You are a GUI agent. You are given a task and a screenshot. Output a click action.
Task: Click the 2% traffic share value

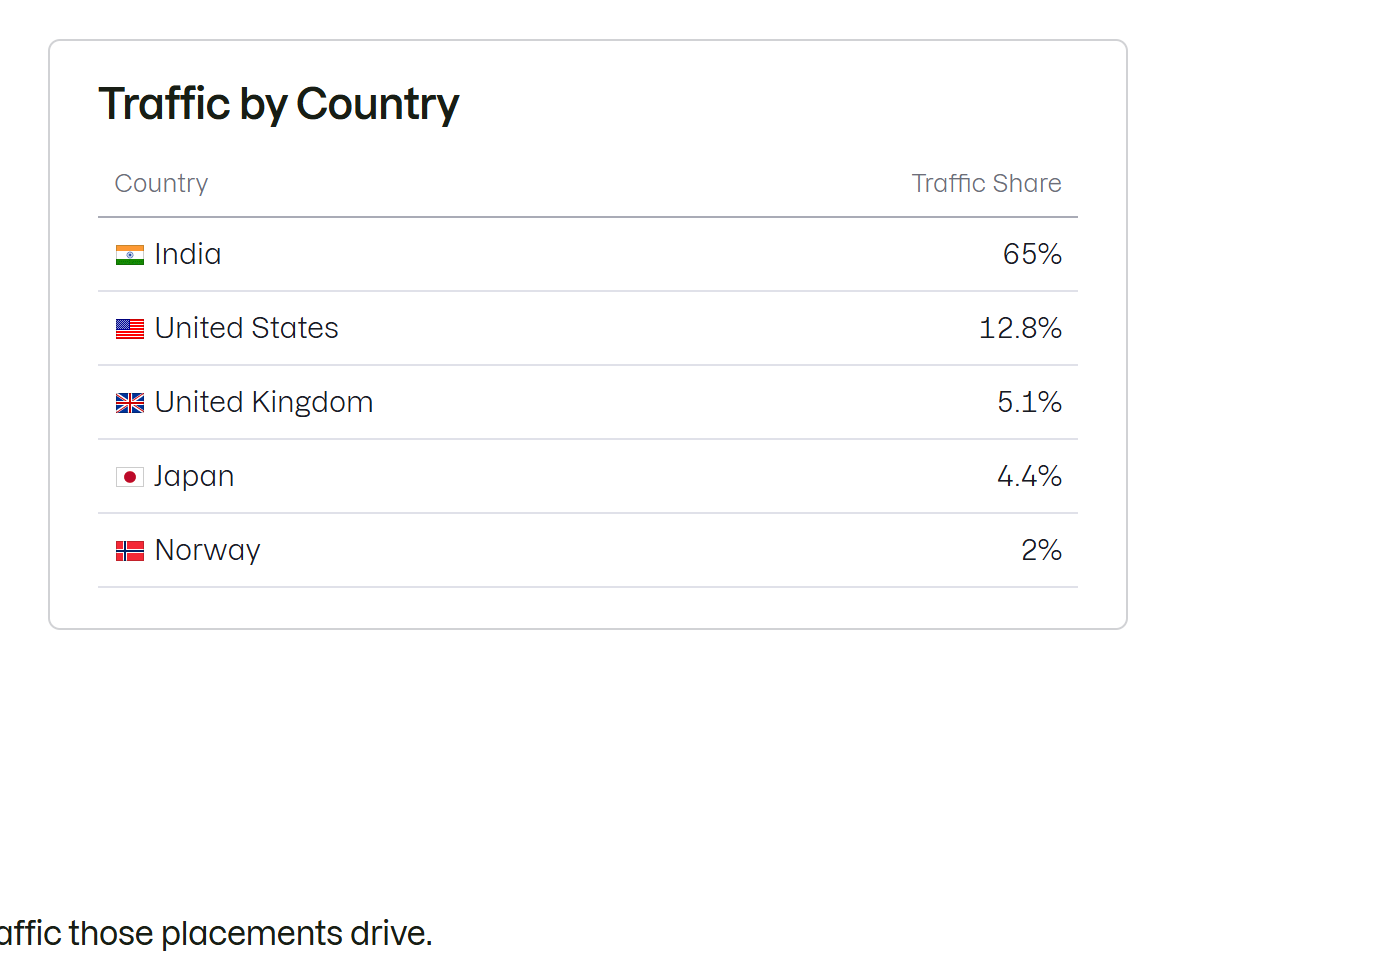[1041, 550]
